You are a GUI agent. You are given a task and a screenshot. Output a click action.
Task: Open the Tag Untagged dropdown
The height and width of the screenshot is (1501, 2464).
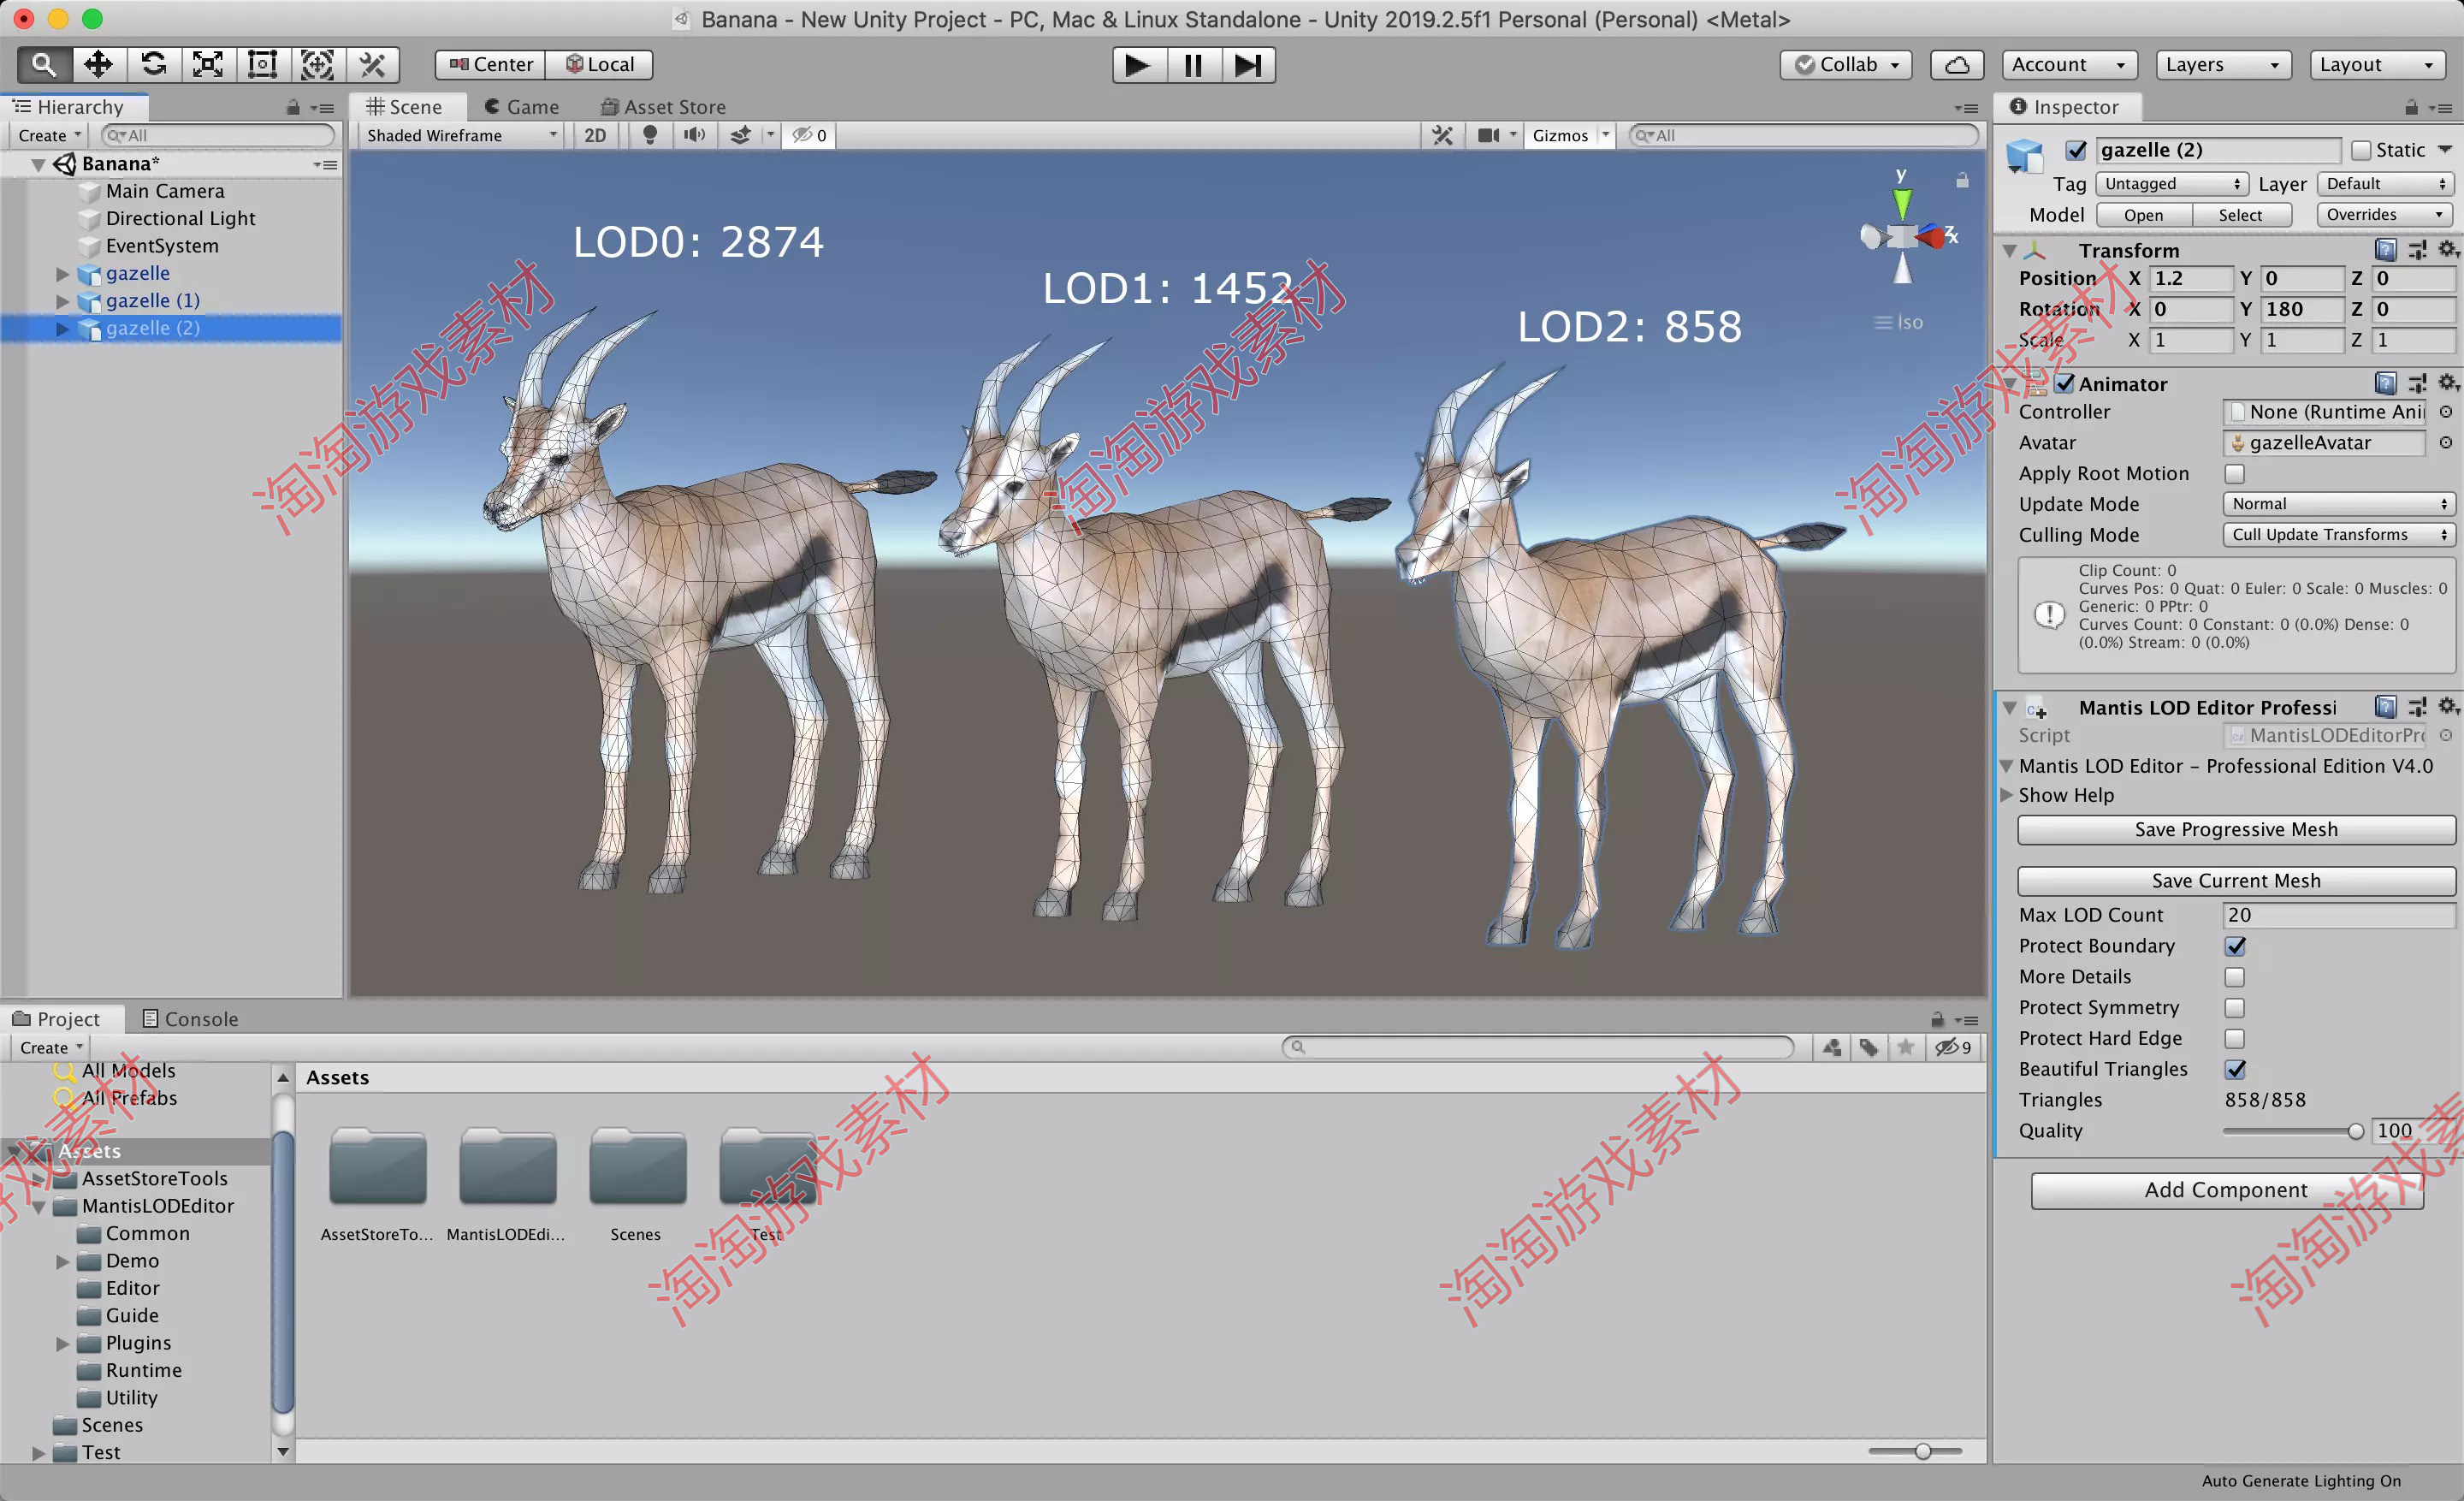2172,184
